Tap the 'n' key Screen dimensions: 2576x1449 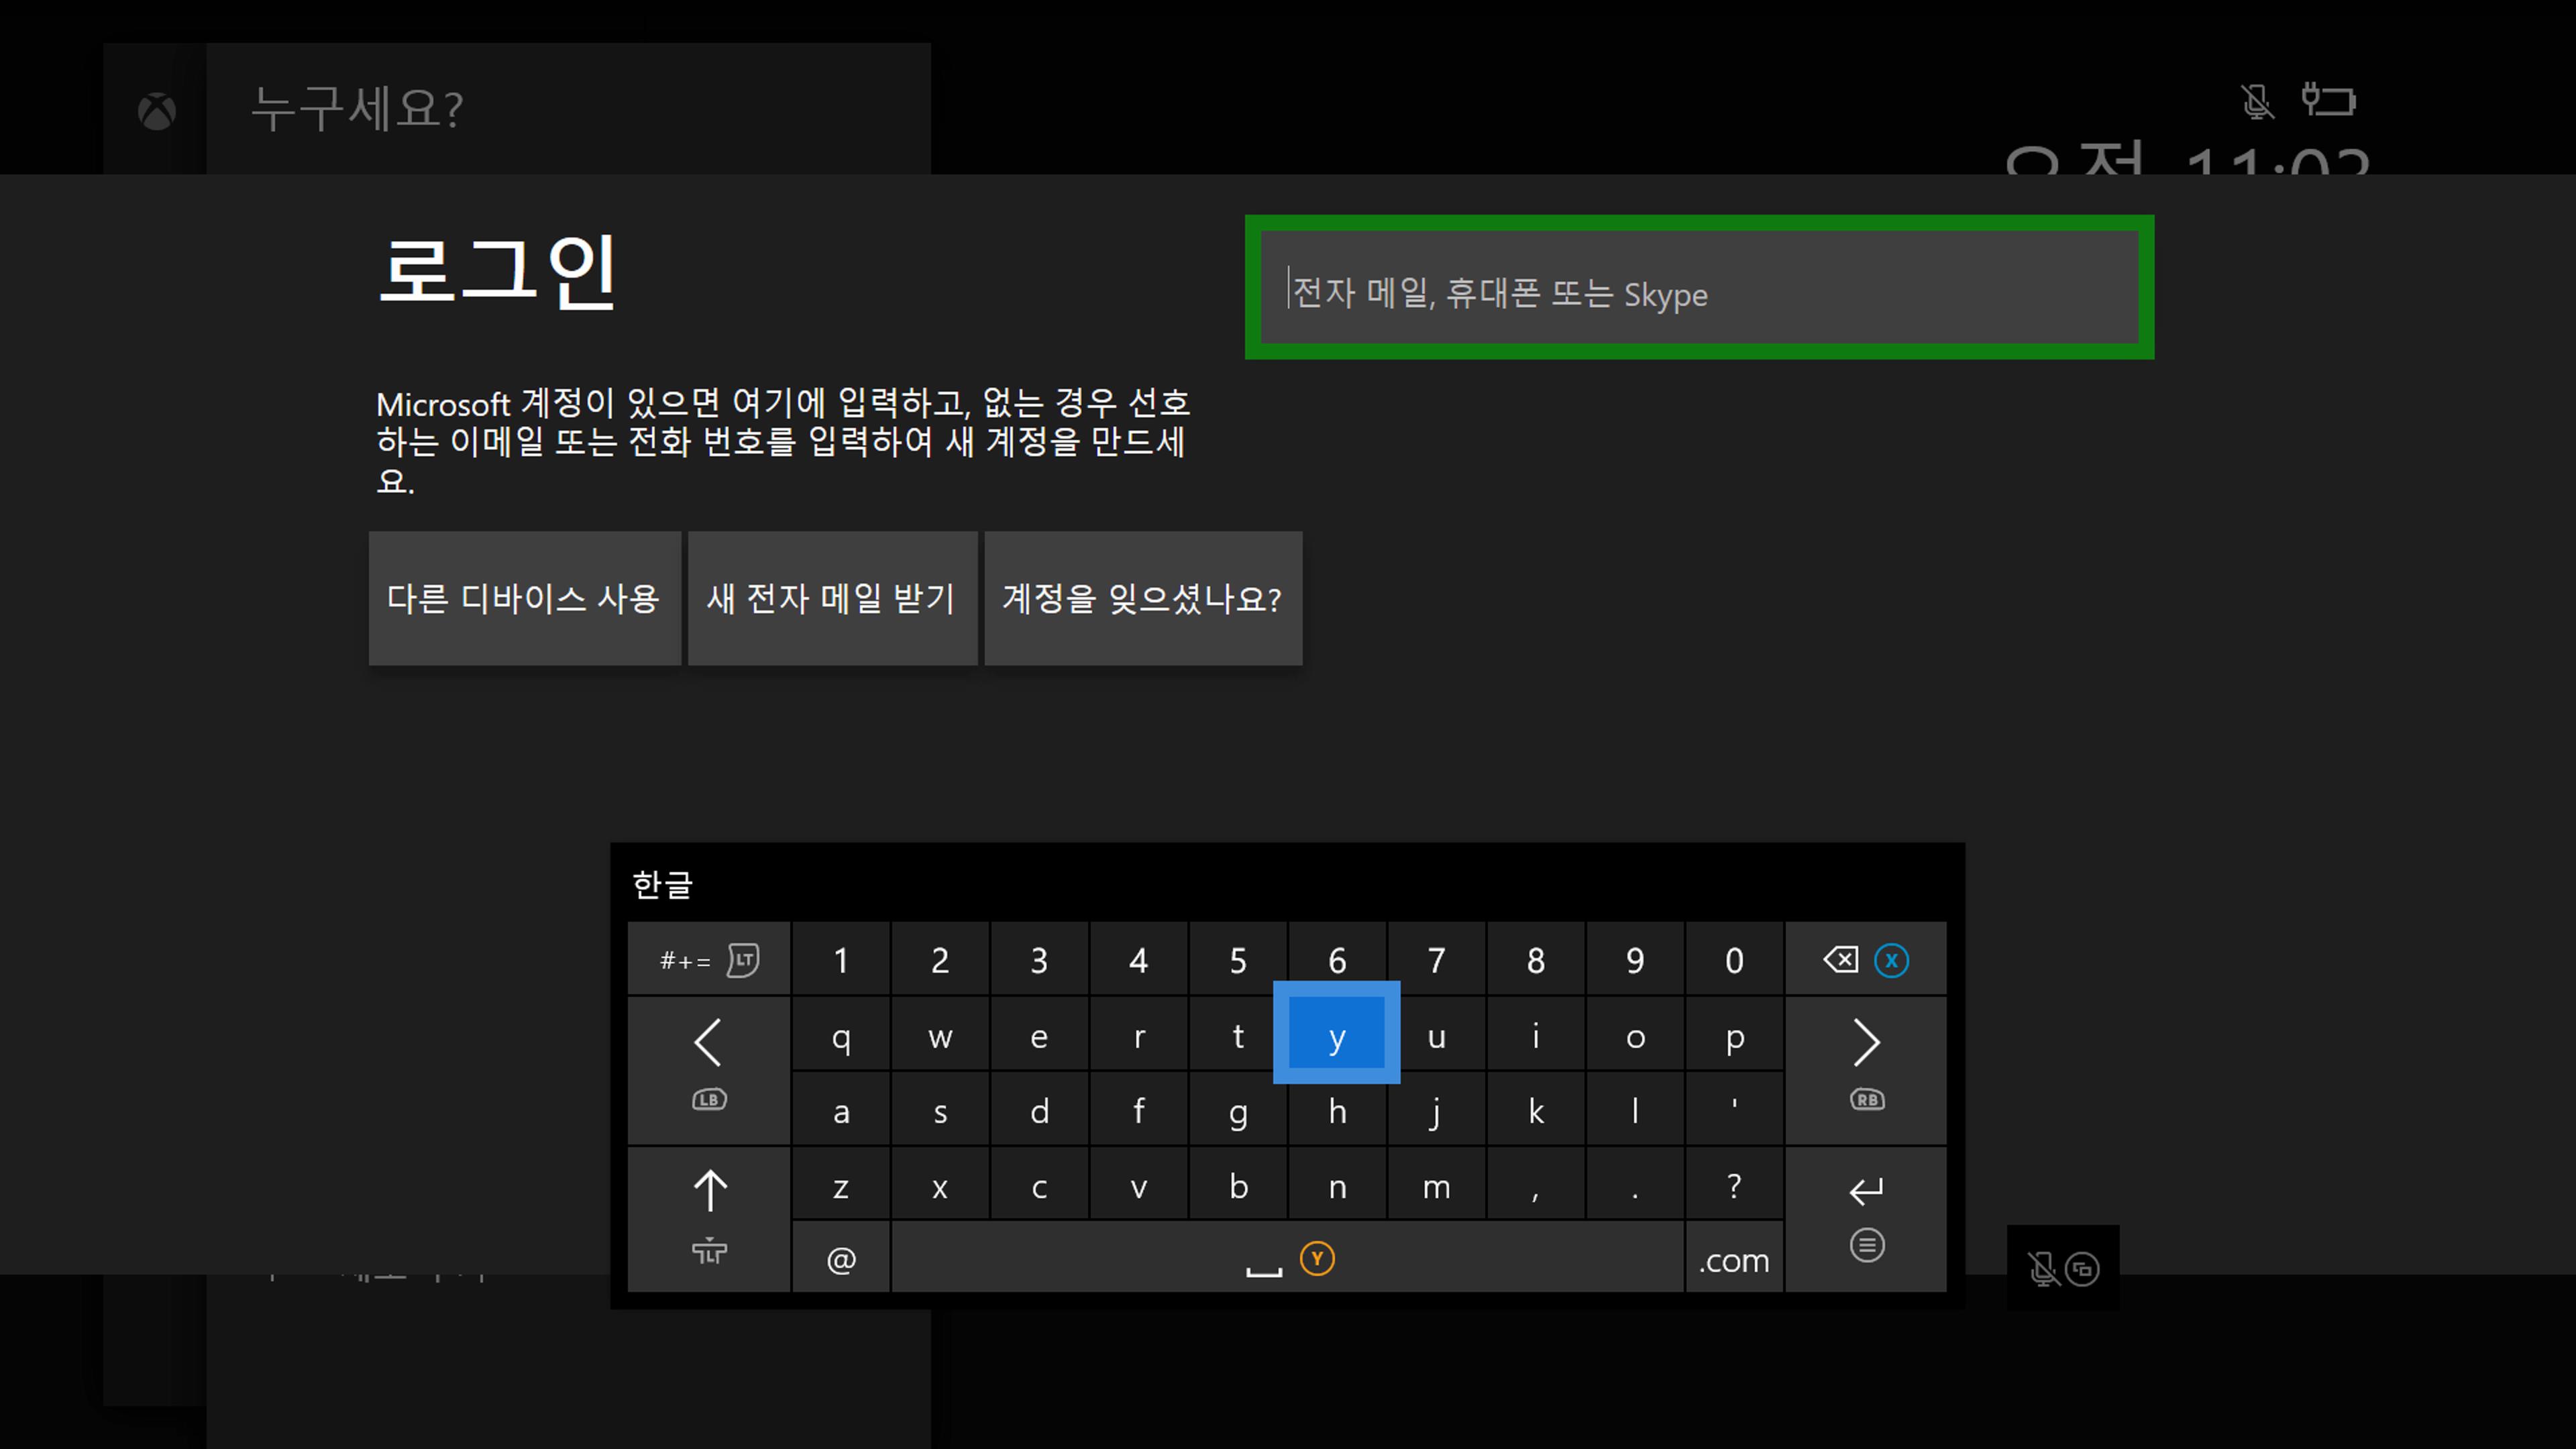[1336, 1184]
